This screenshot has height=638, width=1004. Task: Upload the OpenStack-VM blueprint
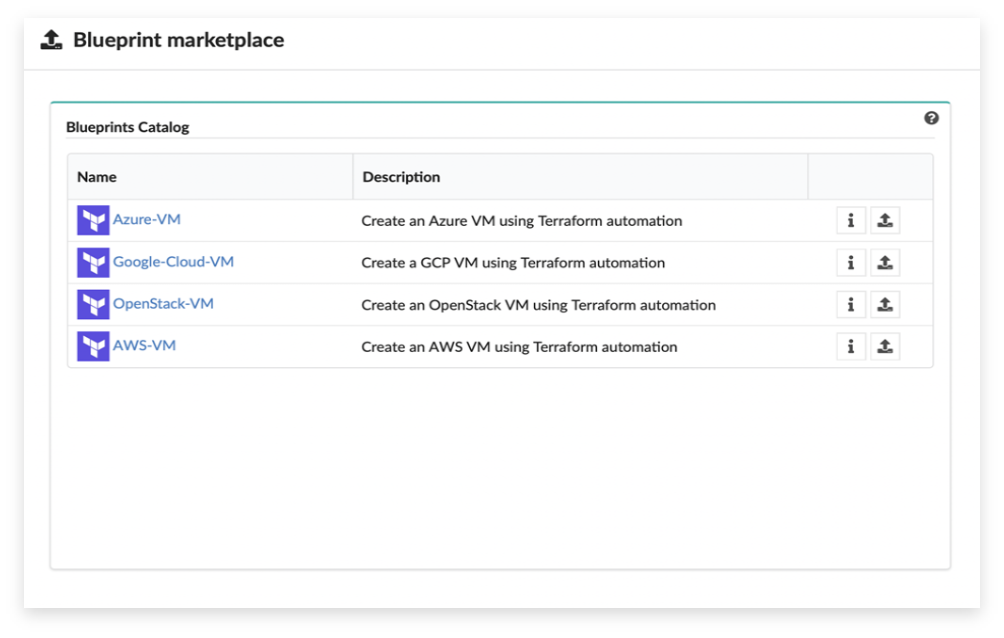click(885, 304)
